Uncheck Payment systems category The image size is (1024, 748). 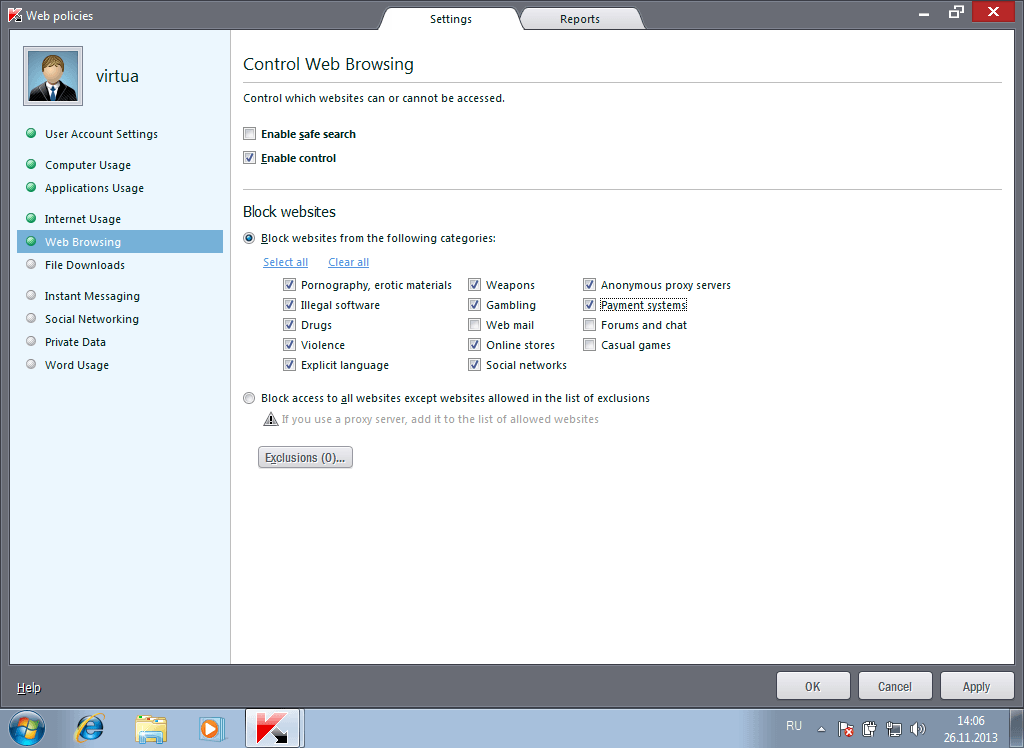590,304
